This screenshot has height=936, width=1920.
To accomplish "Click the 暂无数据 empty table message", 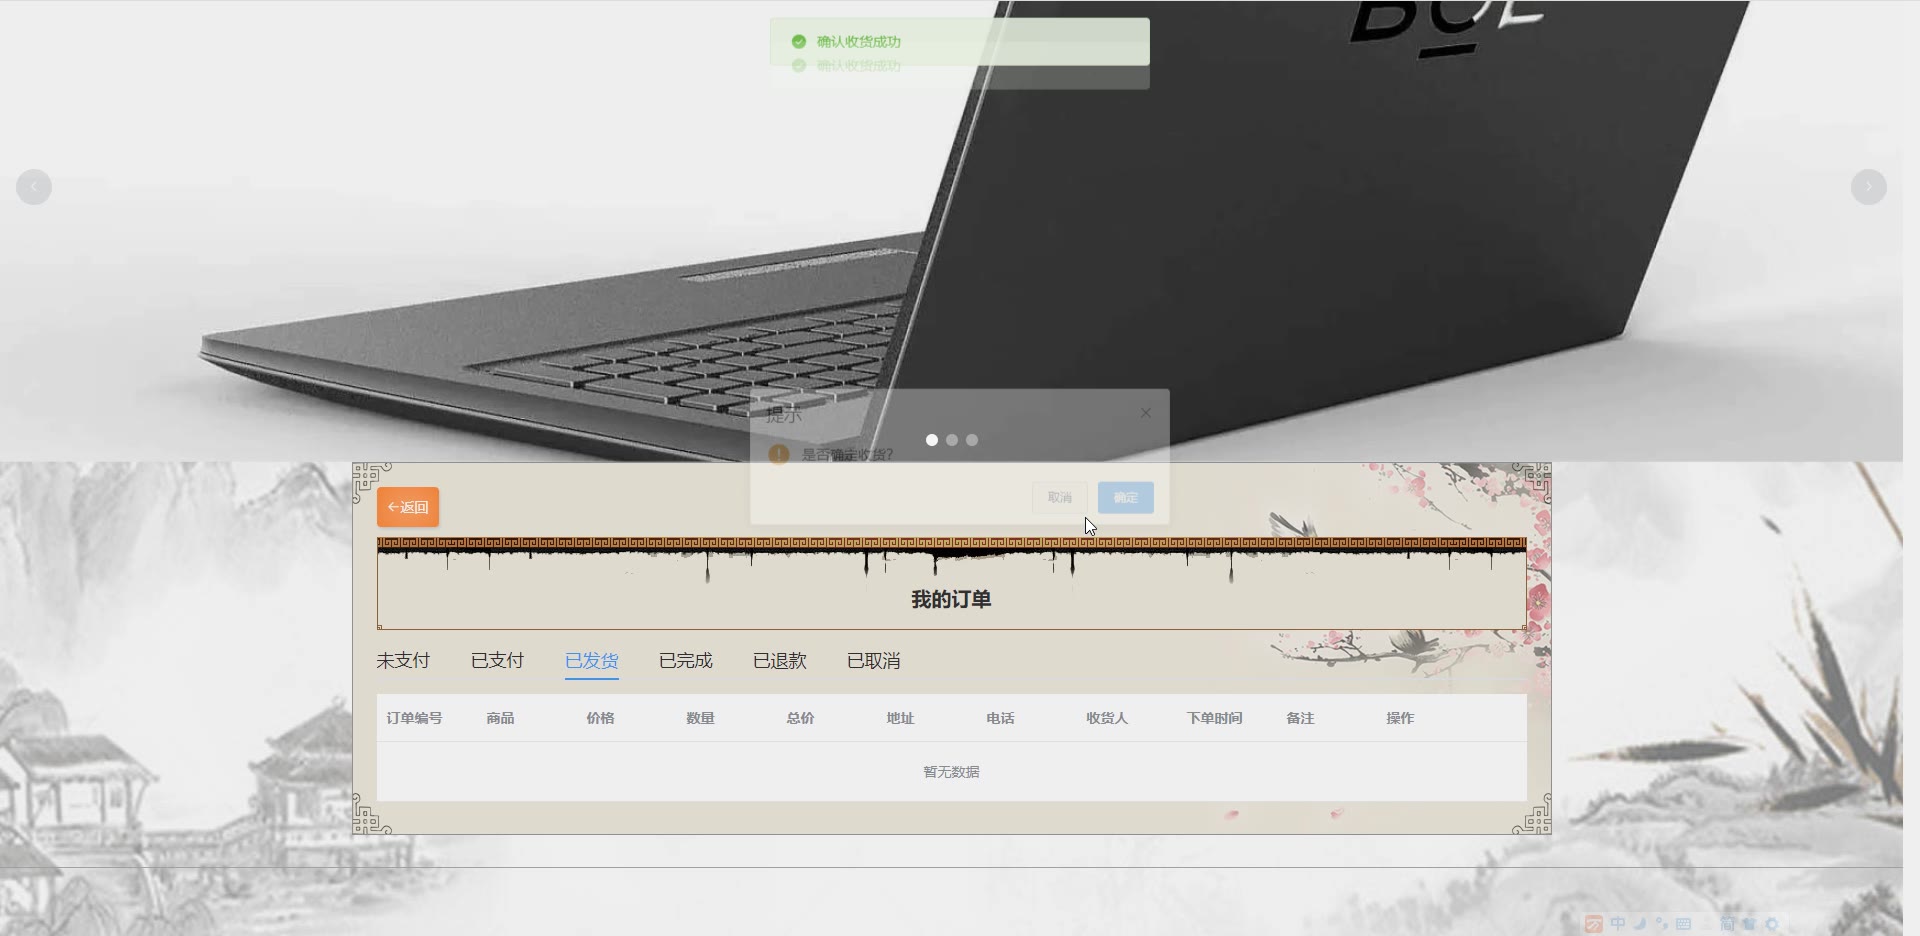I will [x=951, y=772].
